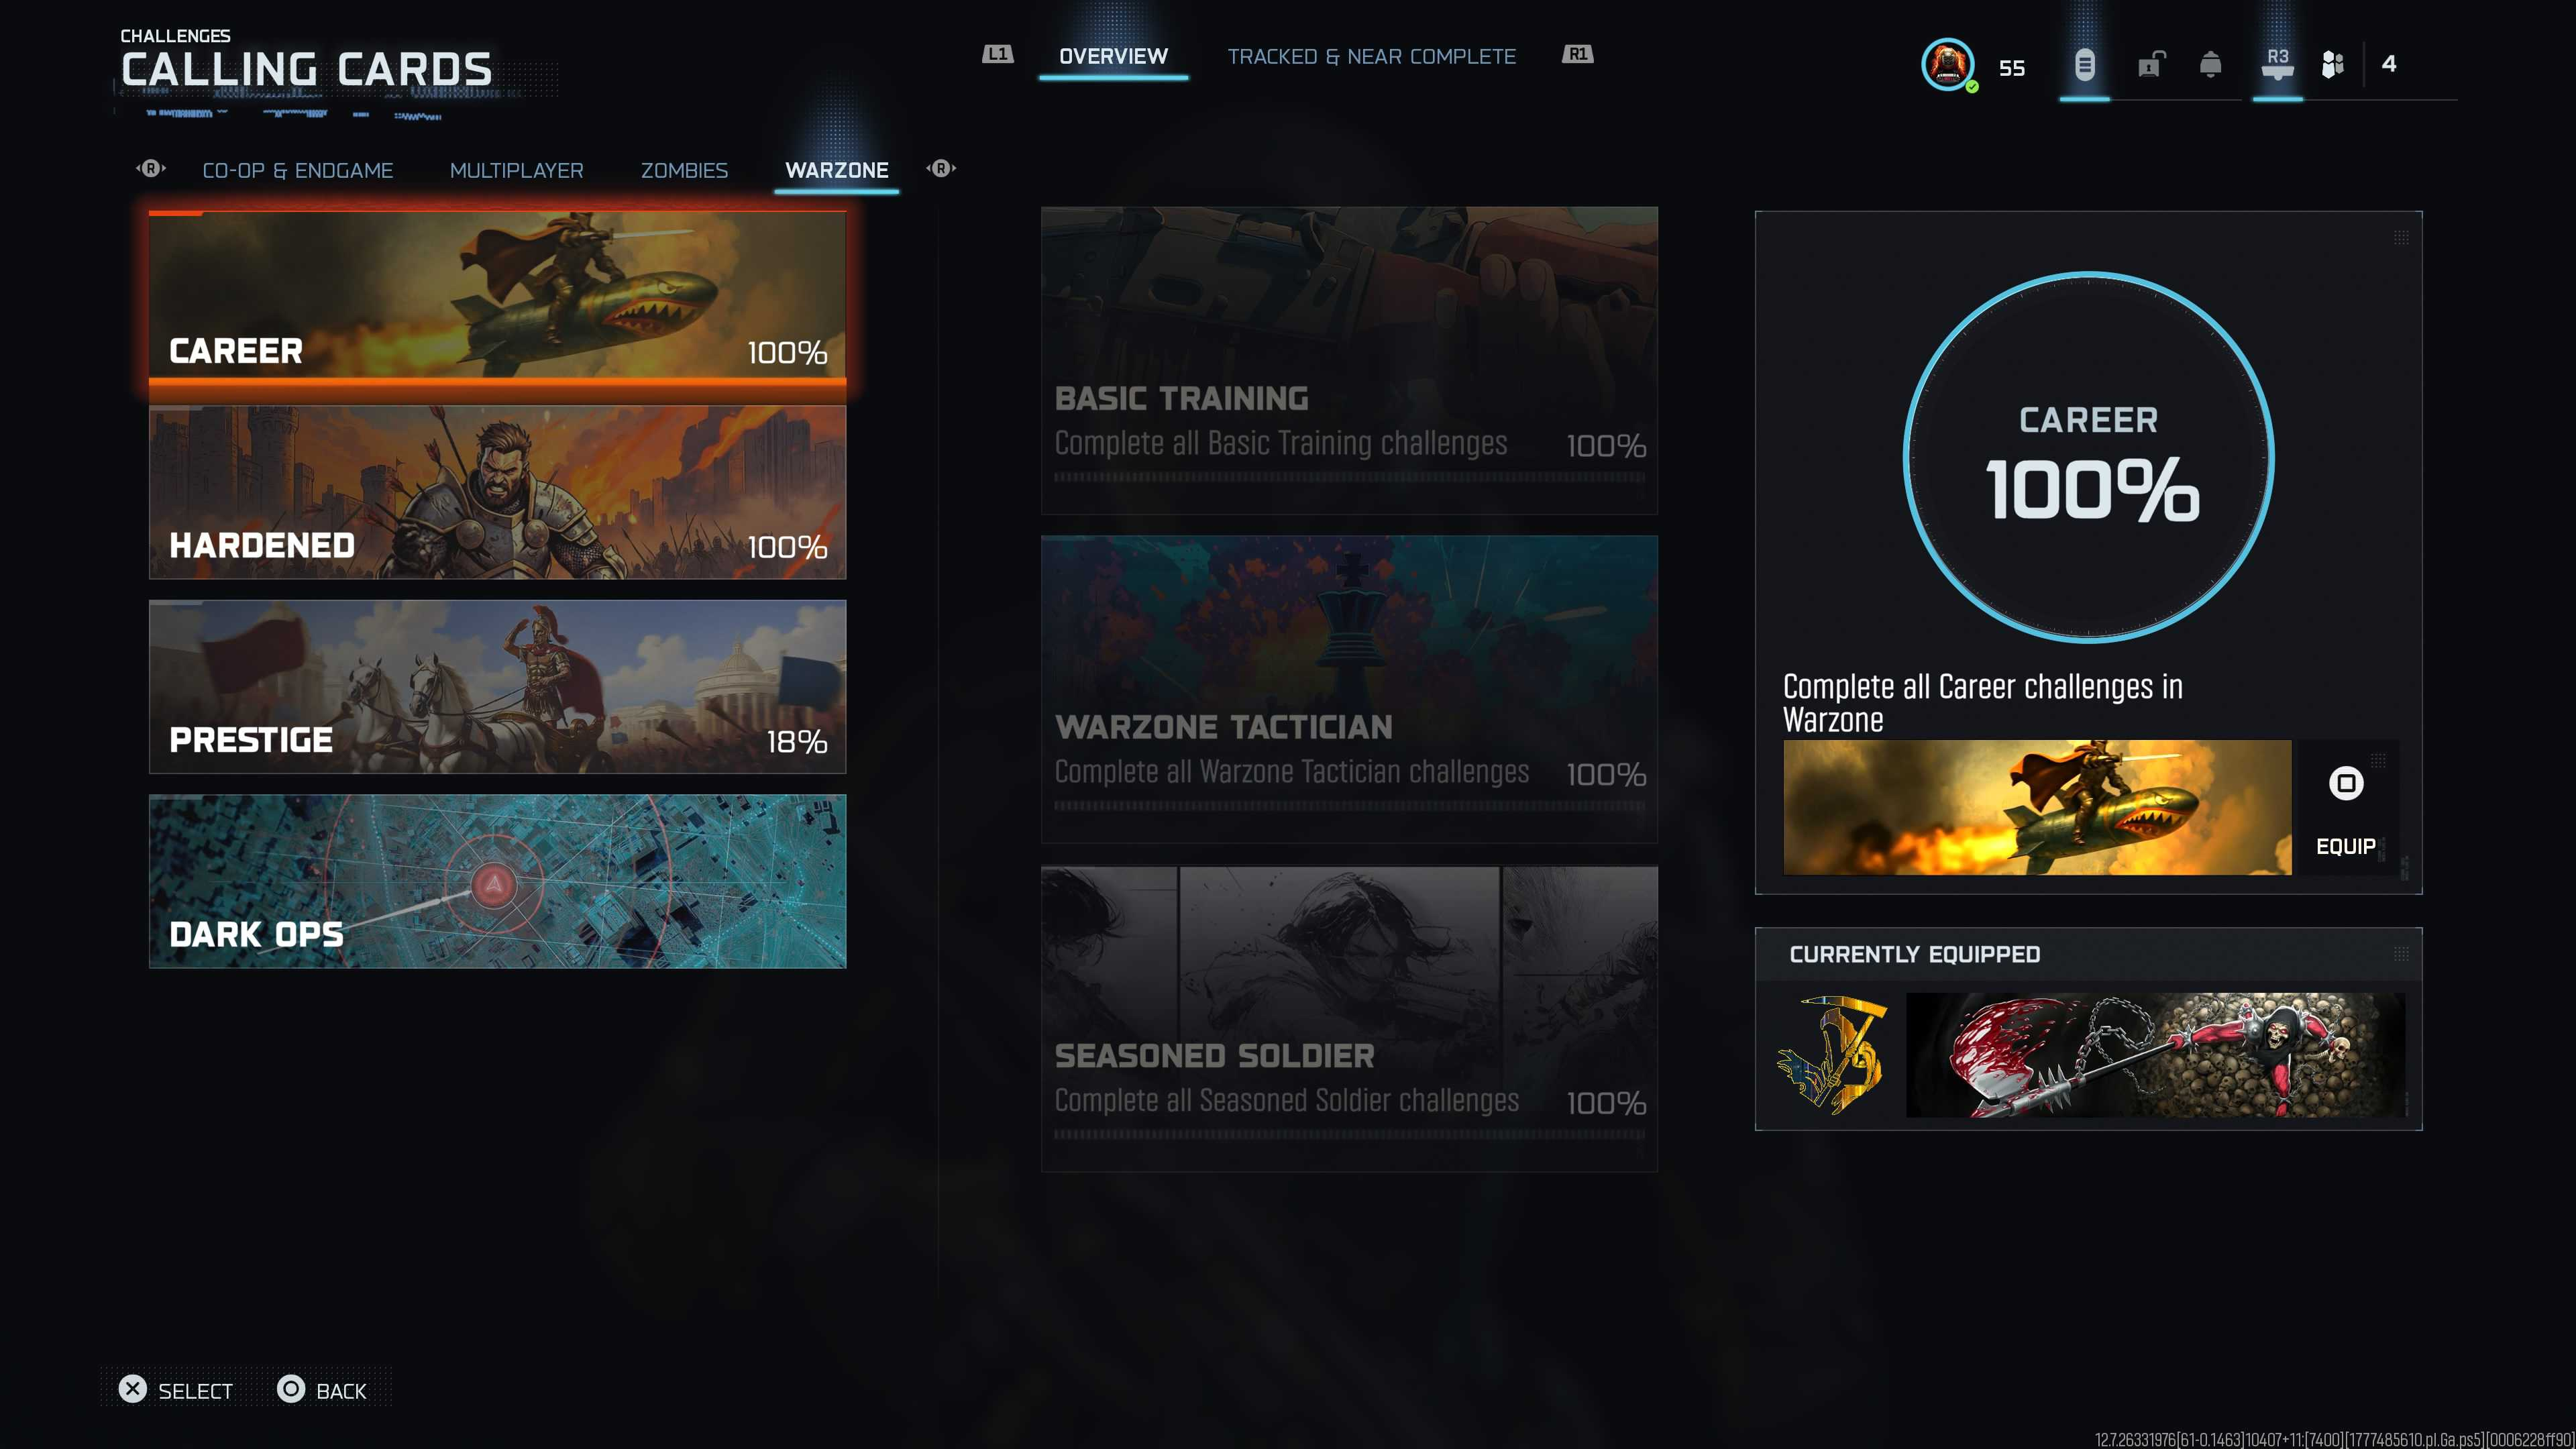
Task: Click the Seasoned Soldier progress bar
Action: [1349, 1134]
